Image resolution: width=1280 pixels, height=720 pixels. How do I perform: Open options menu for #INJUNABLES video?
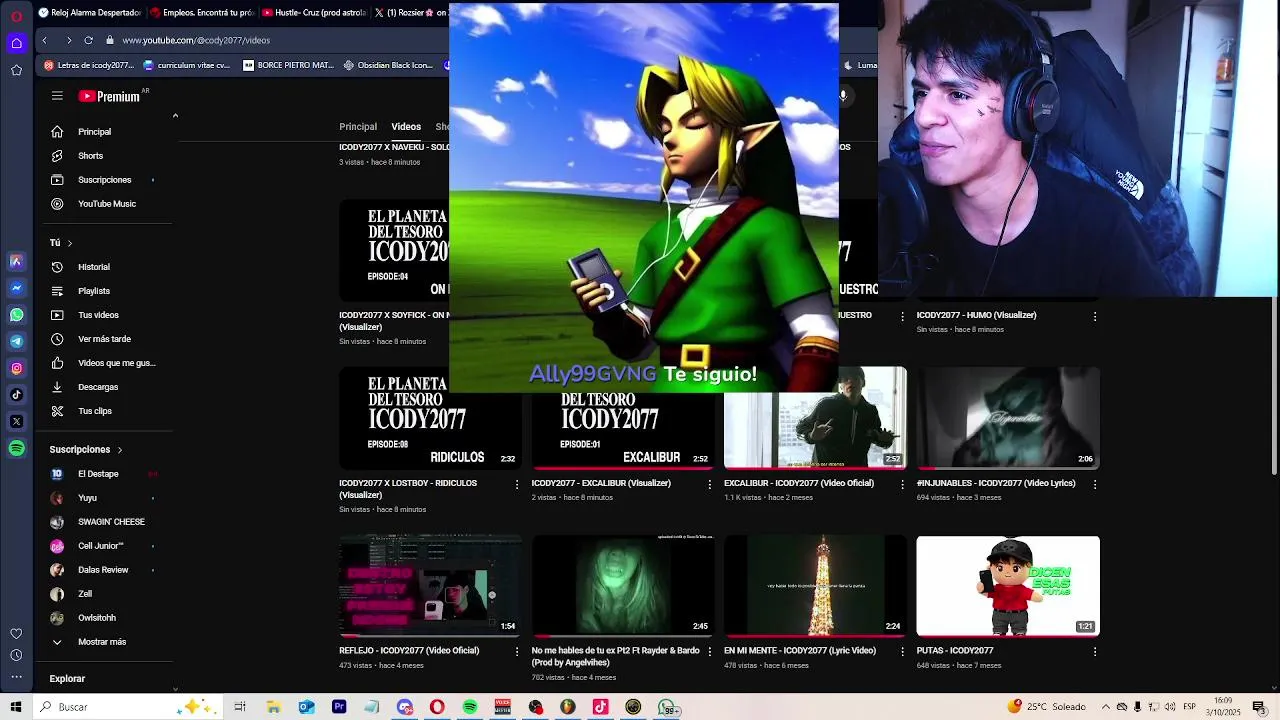(x=1095, y=484)
